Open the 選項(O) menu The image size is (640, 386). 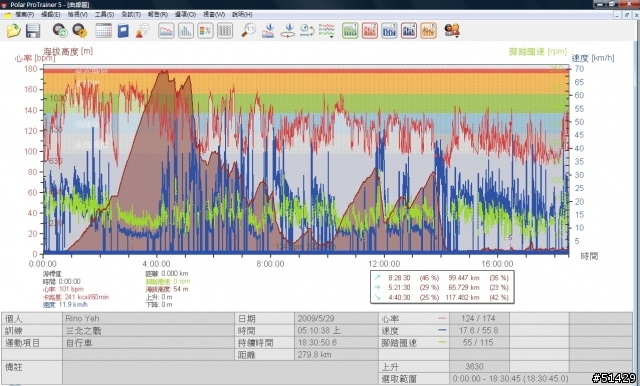point(185,15)
